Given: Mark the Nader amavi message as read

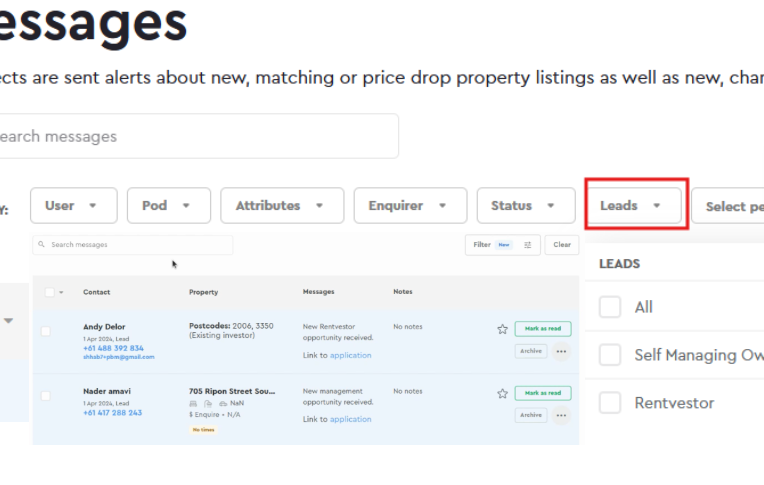Looking at the screenshot, I should point(543,393).
